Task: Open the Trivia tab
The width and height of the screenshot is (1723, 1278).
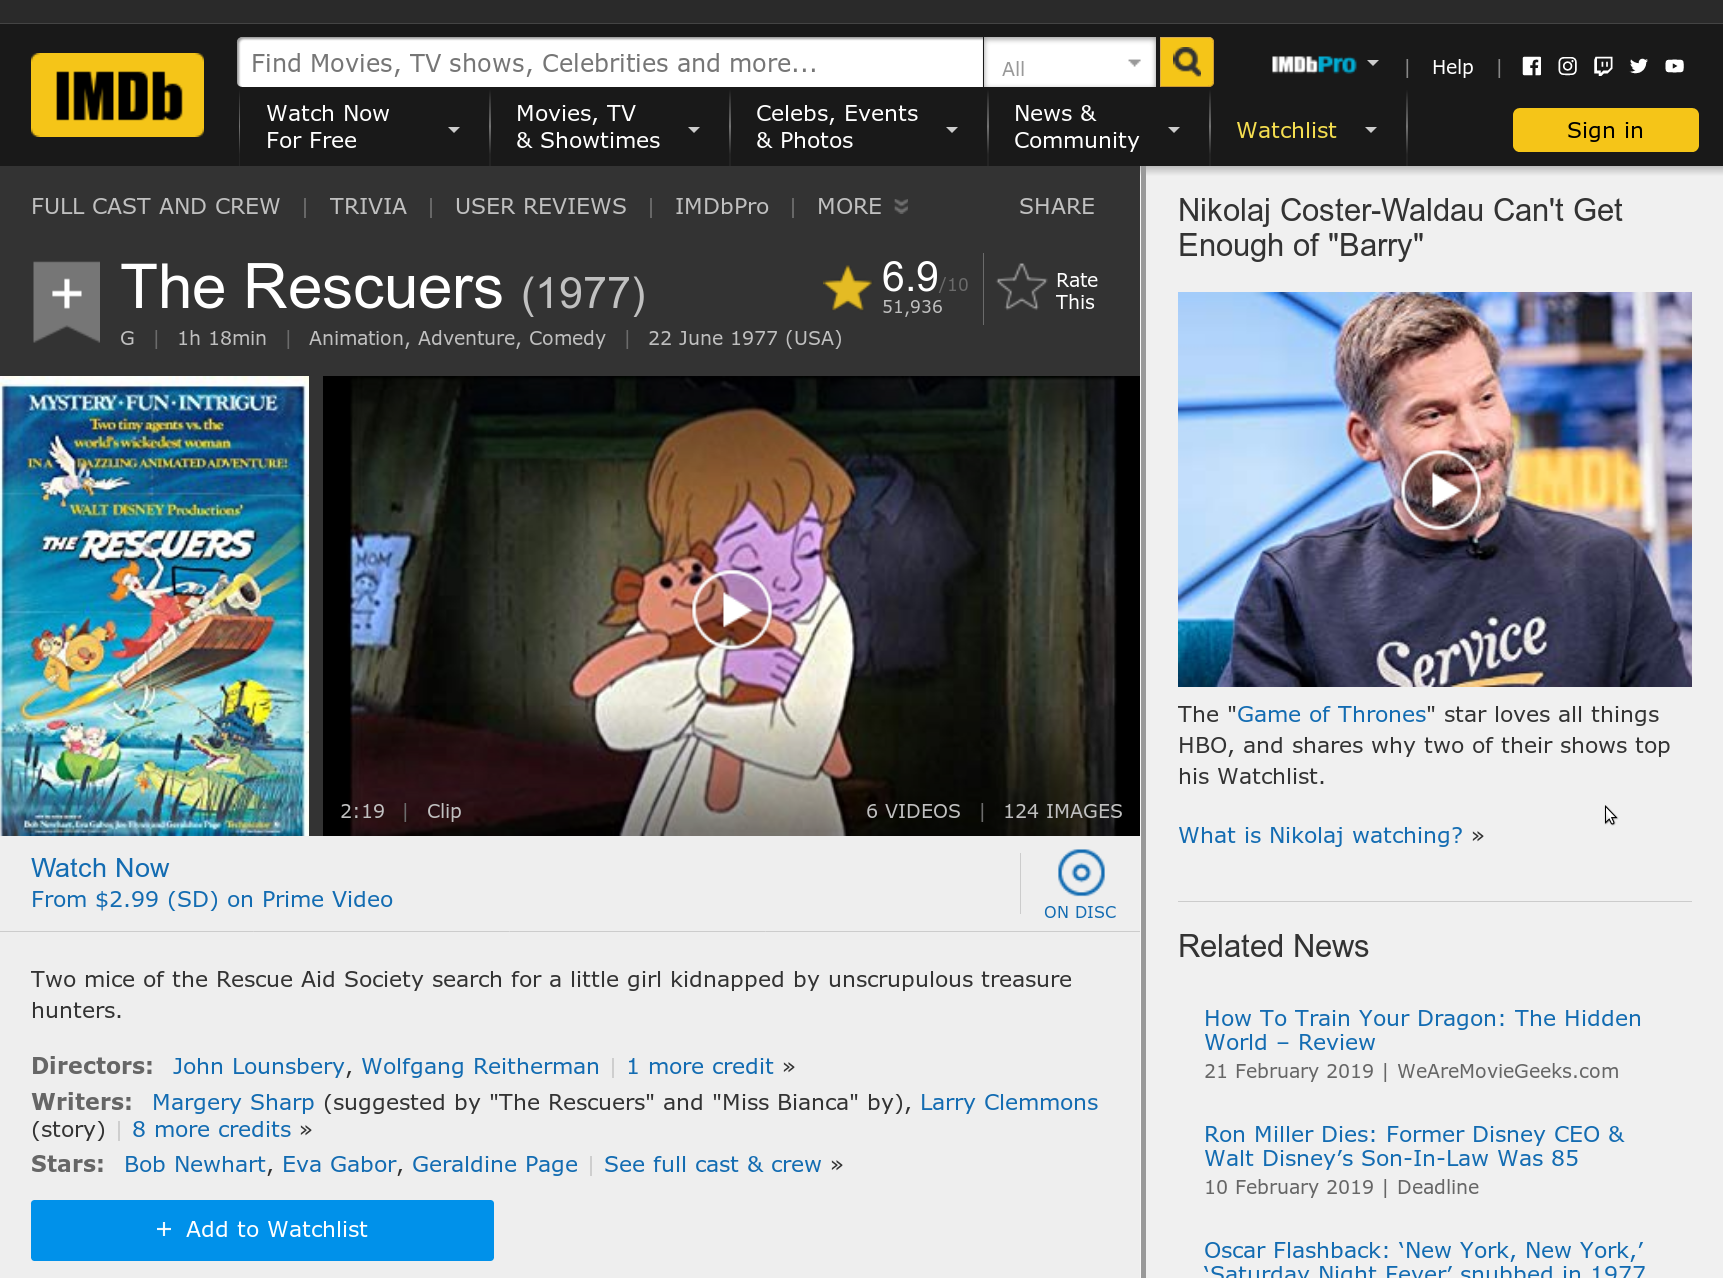Action: point(368,206)
